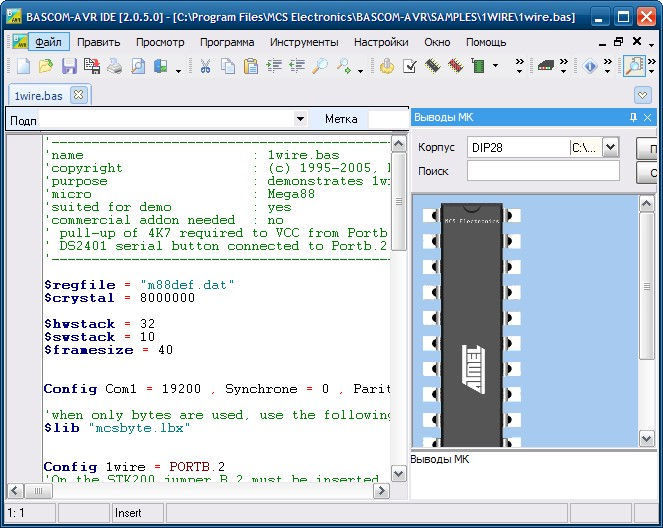Expand the Подп subroutine combo box

click(300, 119)
